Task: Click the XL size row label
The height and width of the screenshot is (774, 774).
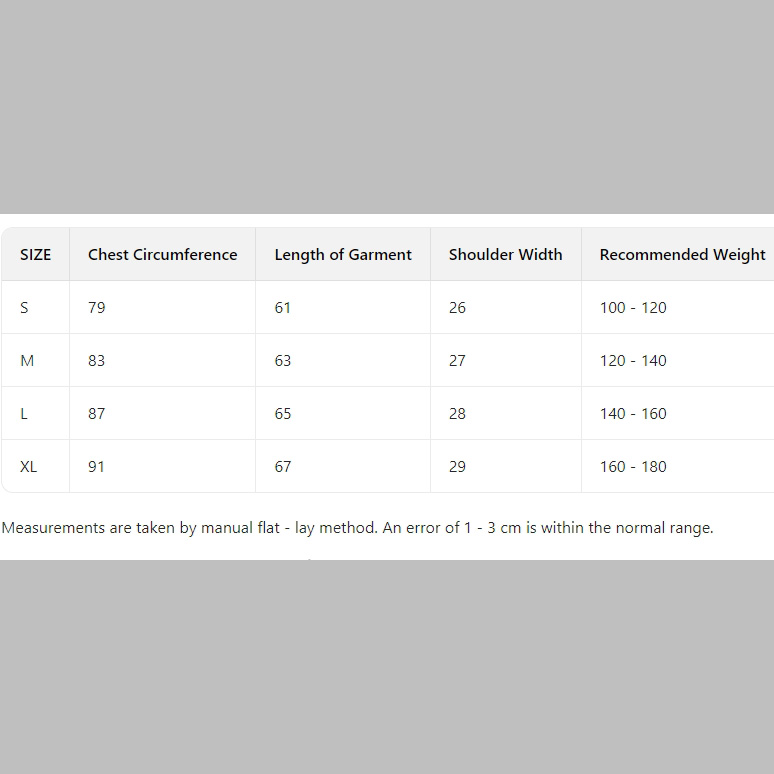Action: coord(28,466)
